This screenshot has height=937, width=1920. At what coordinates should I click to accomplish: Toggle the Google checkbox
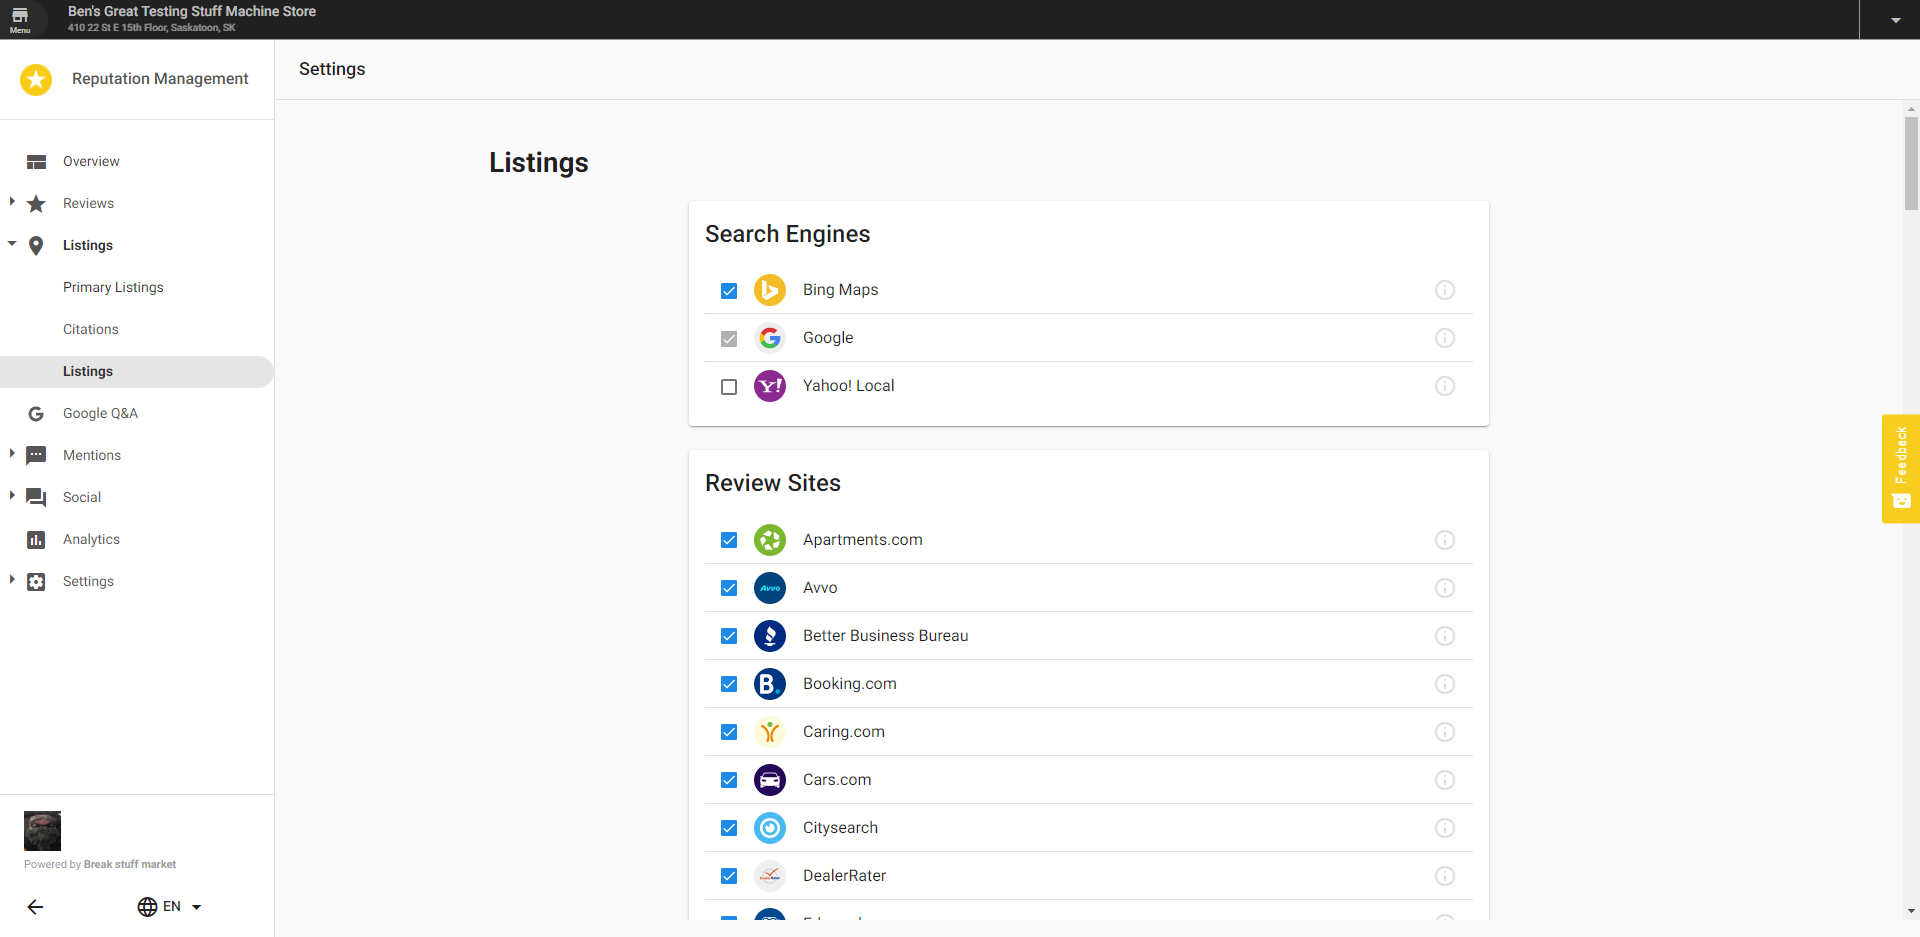coord(729,339)
